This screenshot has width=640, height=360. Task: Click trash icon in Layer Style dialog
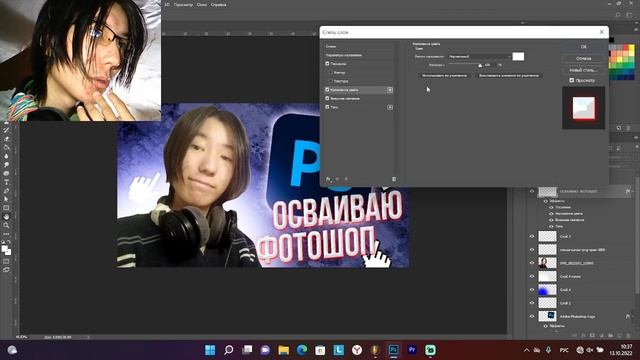click(394, 179)
